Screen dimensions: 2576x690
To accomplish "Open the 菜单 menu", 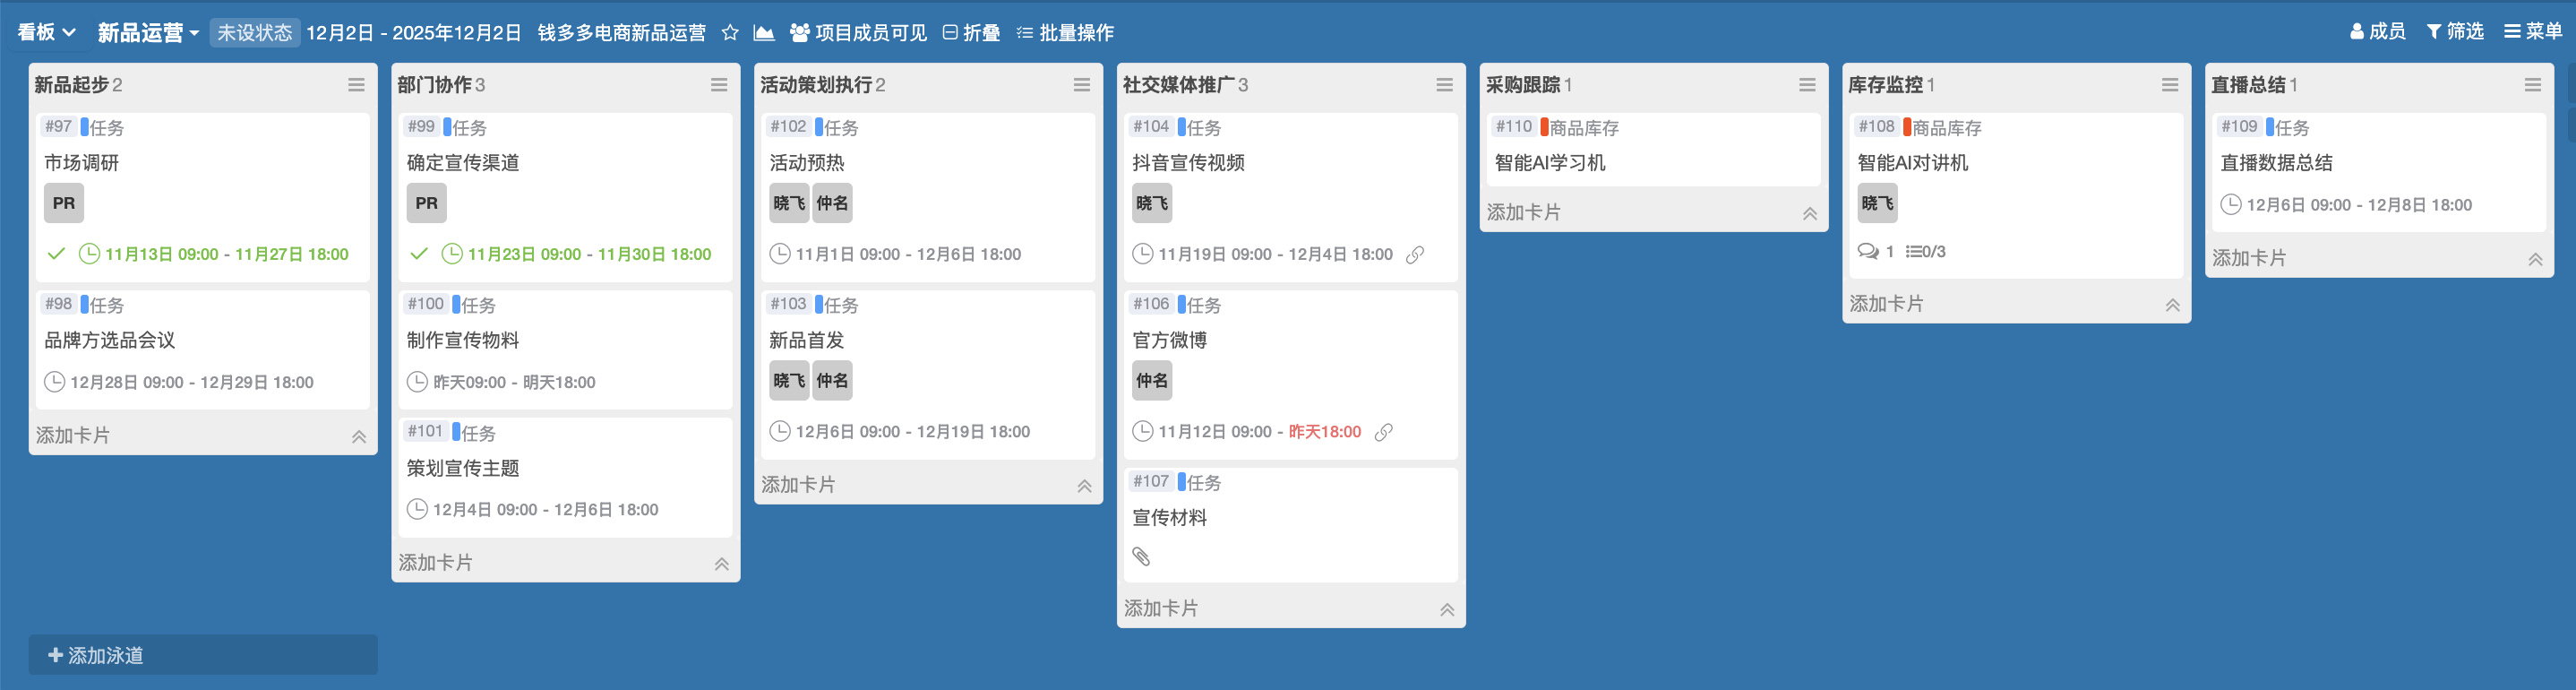I will (x=2532, y=32).
